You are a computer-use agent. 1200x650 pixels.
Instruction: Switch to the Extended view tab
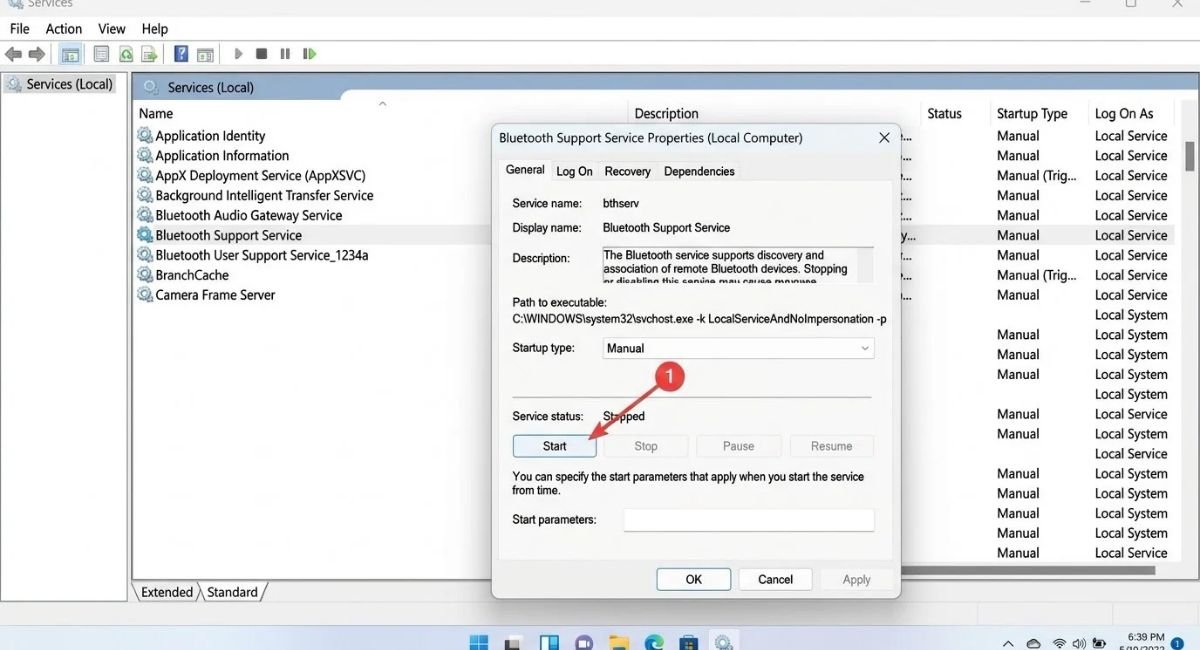tap(166, 592)
